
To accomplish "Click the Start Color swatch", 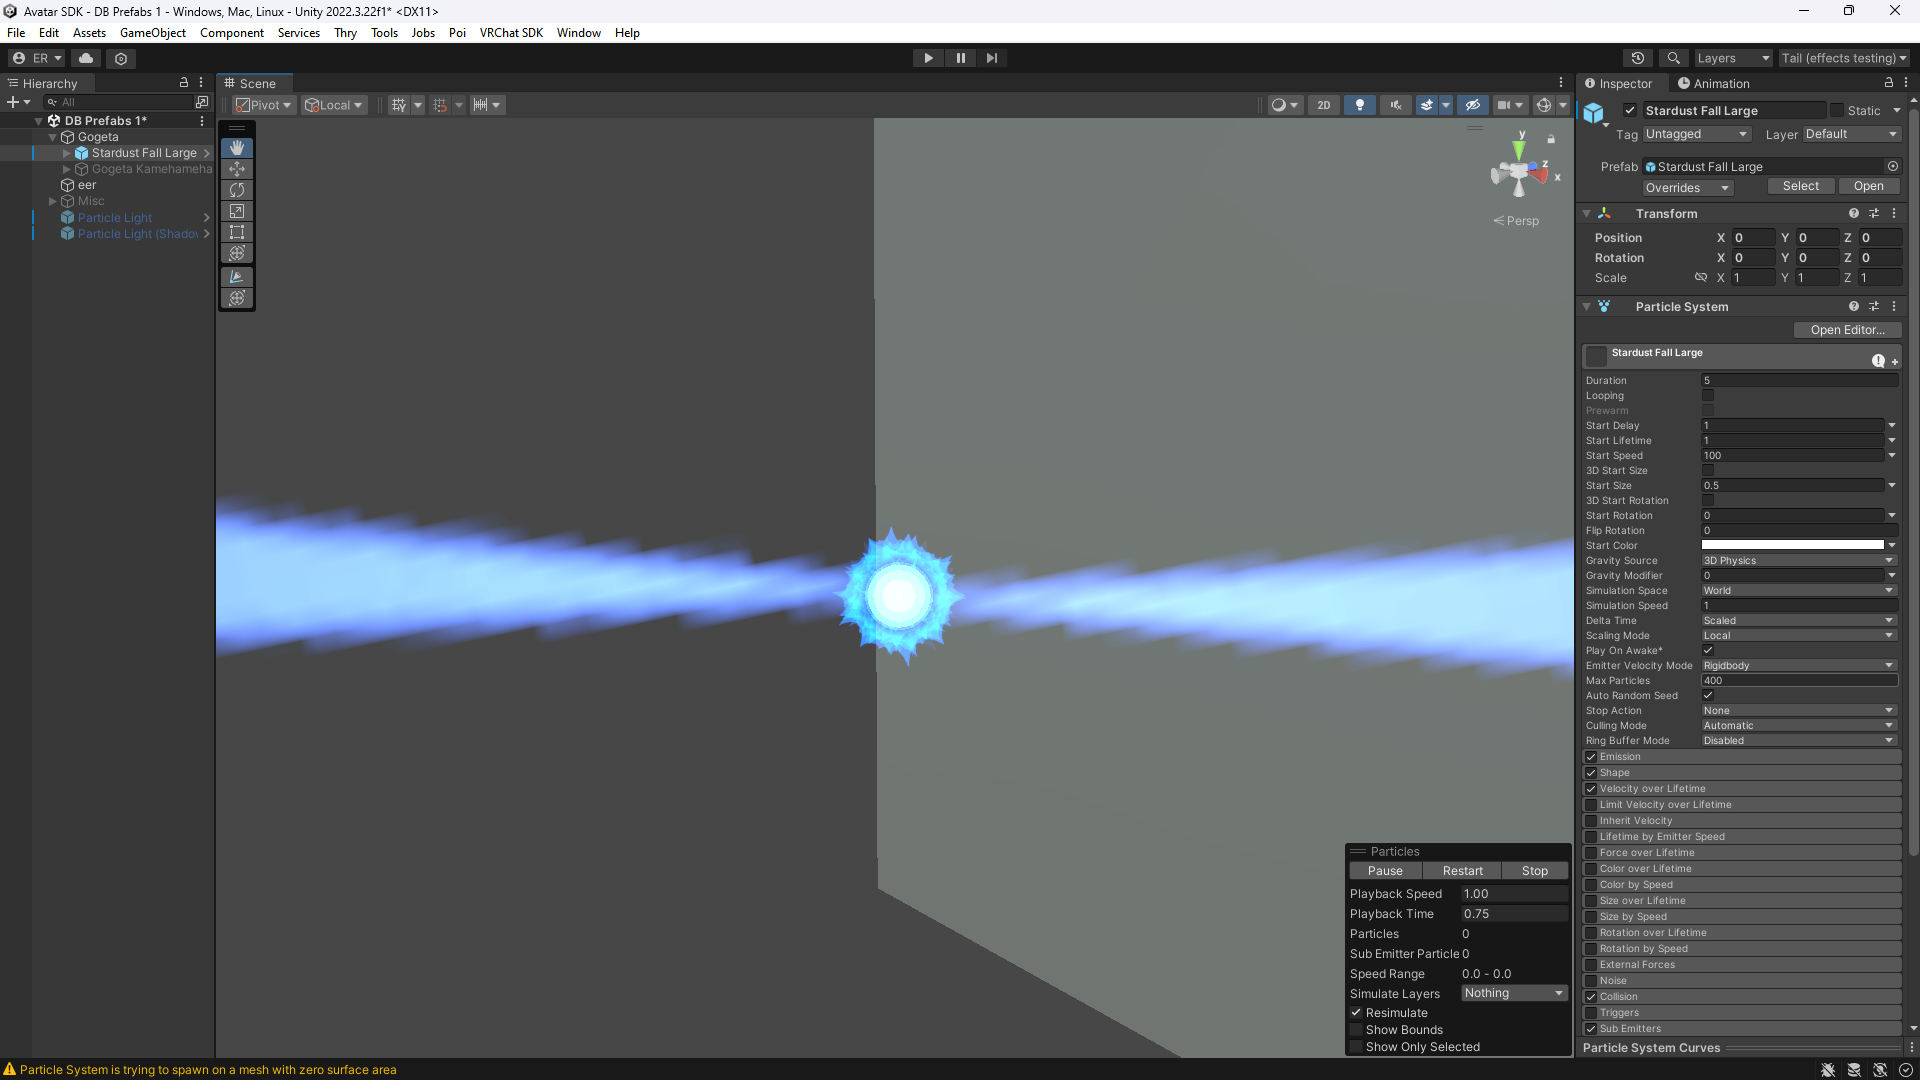I will (x=1792, y=546).
